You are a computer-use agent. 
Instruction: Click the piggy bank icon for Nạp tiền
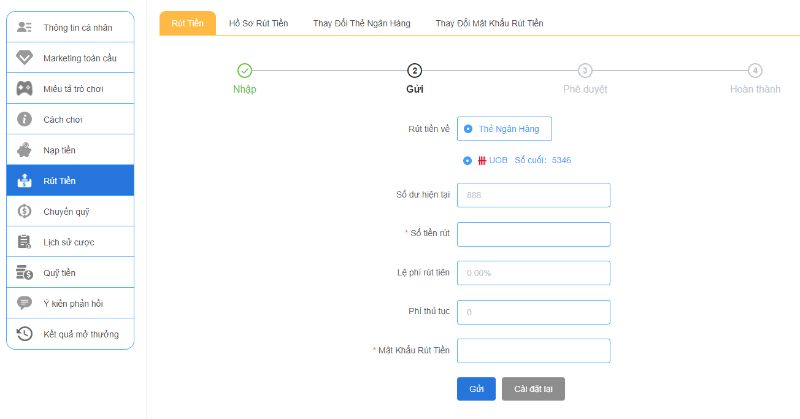click(24, 150)
